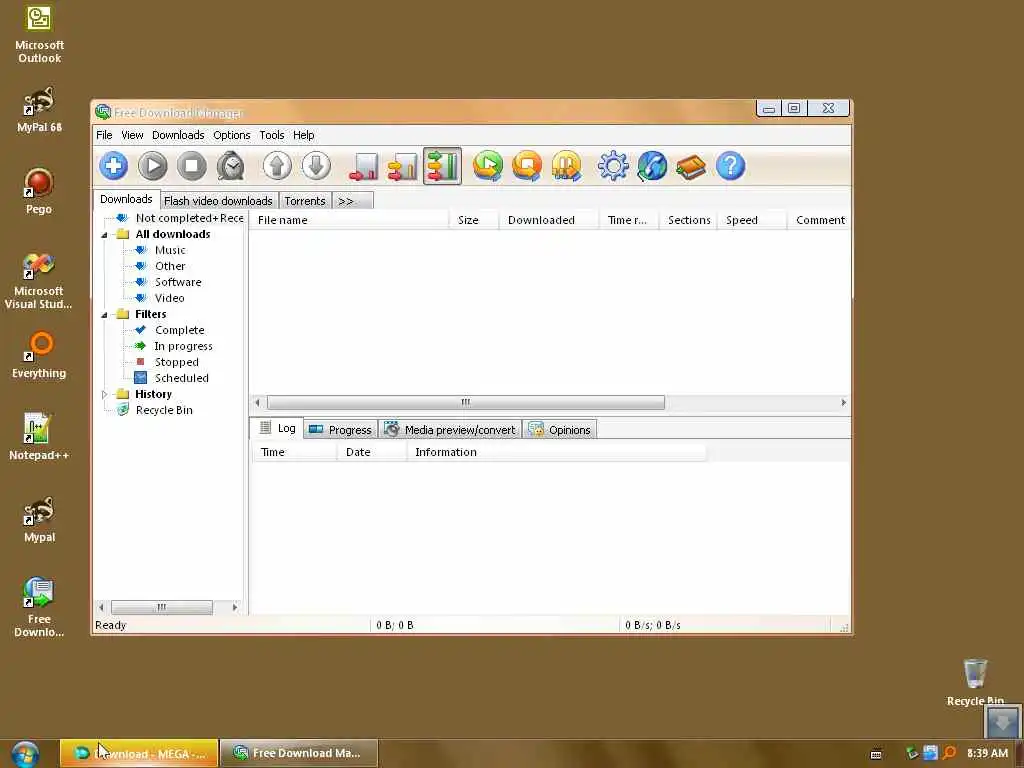Select the Music download group
This screenshot has width=1024, height=768.
pyautogui.click(x=170, y=250)
